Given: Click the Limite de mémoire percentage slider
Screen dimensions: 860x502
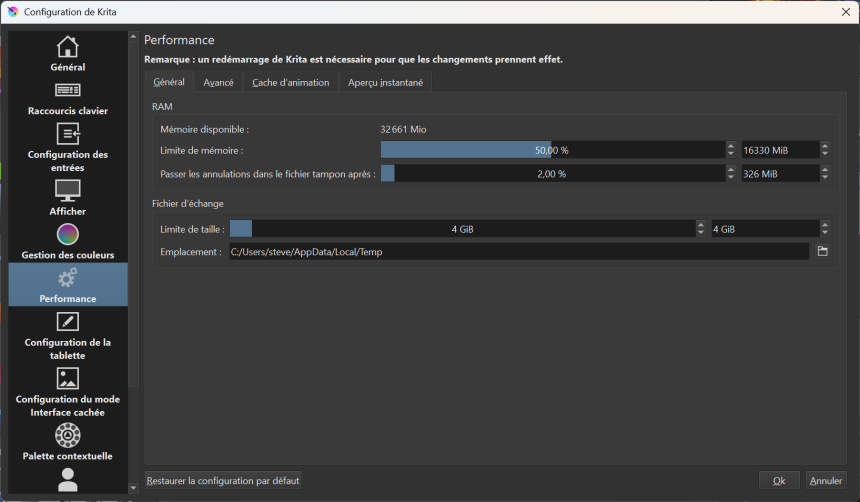Looking at the screenshot, I should [551, 150].
